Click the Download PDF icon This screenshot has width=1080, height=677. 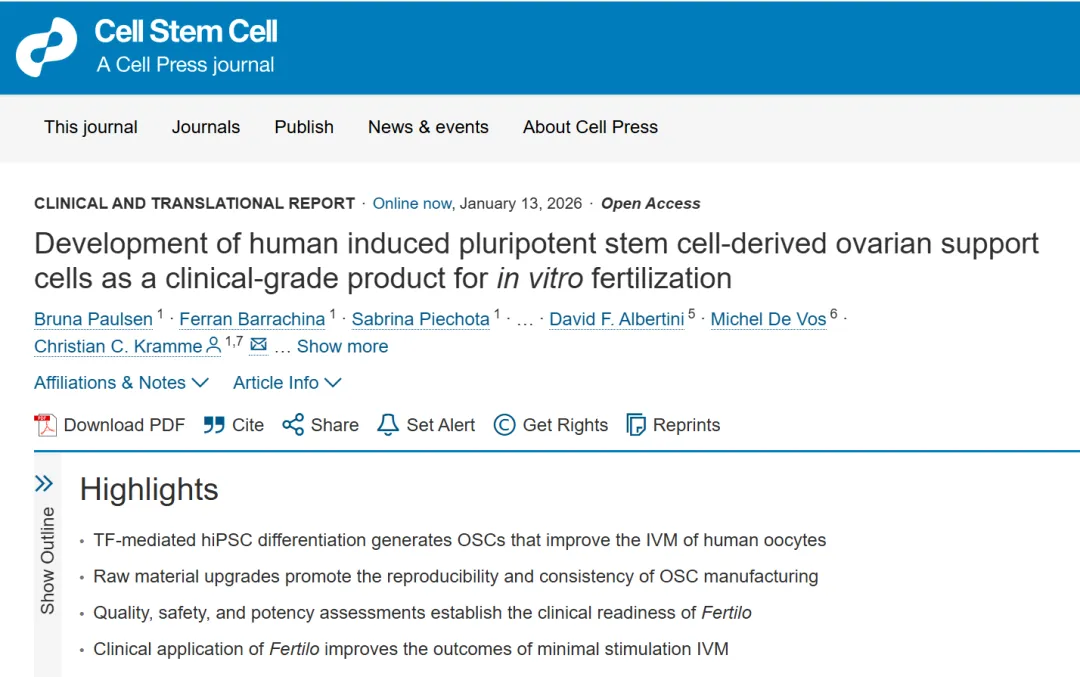(x=46, y=425)
